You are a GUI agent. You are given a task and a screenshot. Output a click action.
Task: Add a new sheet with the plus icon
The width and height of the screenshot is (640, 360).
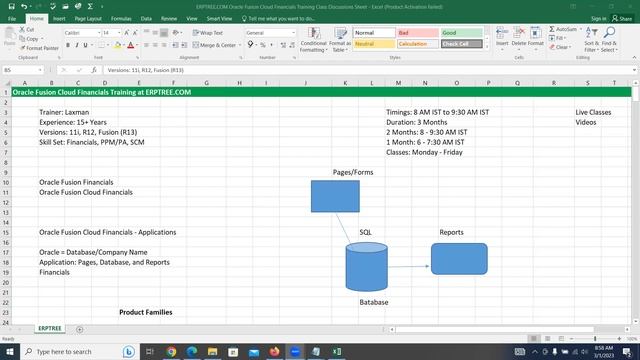tap(80, 329)
